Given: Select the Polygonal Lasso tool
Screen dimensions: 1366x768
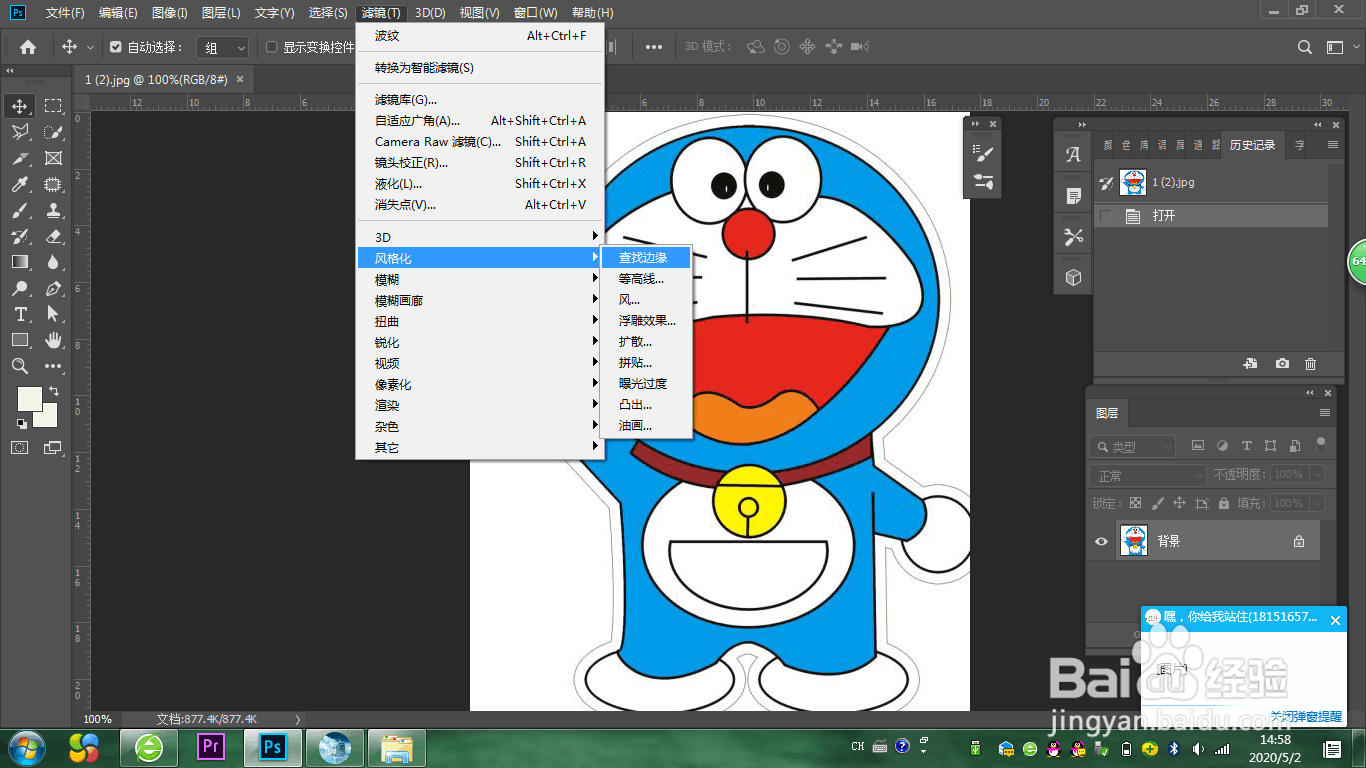Looking at the screenshot, I should point(20,132).
